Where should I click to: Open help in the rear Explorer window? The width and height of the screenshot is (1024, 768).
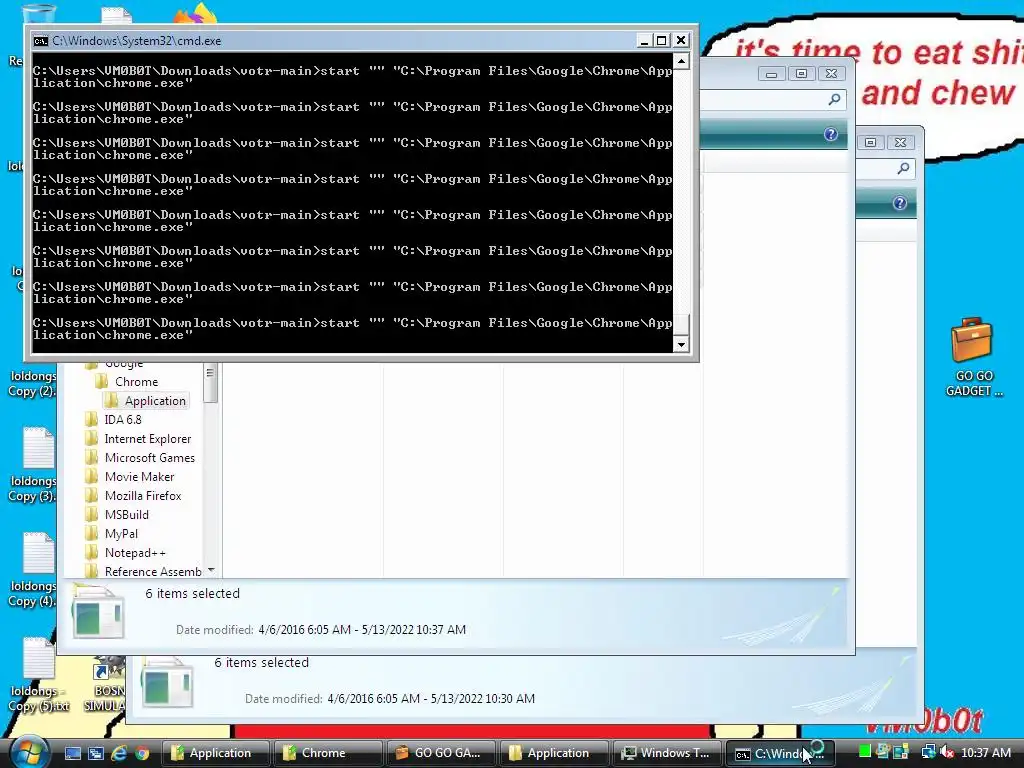(900, 203)
